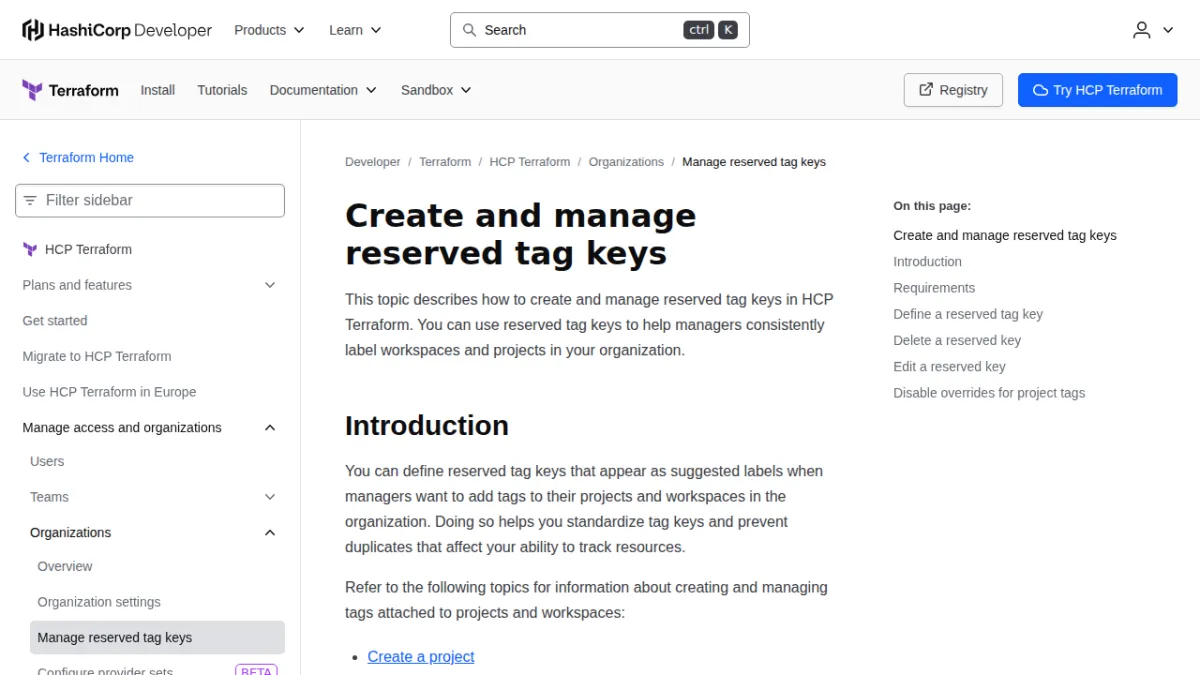1200x675 pixels.
Task: Go back to Terraform Home
Action: click(x=86, y=158)
